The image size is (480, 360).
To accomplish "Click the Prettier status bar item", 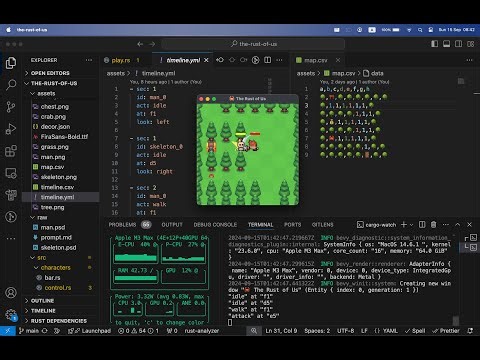I will pos(446,331).
